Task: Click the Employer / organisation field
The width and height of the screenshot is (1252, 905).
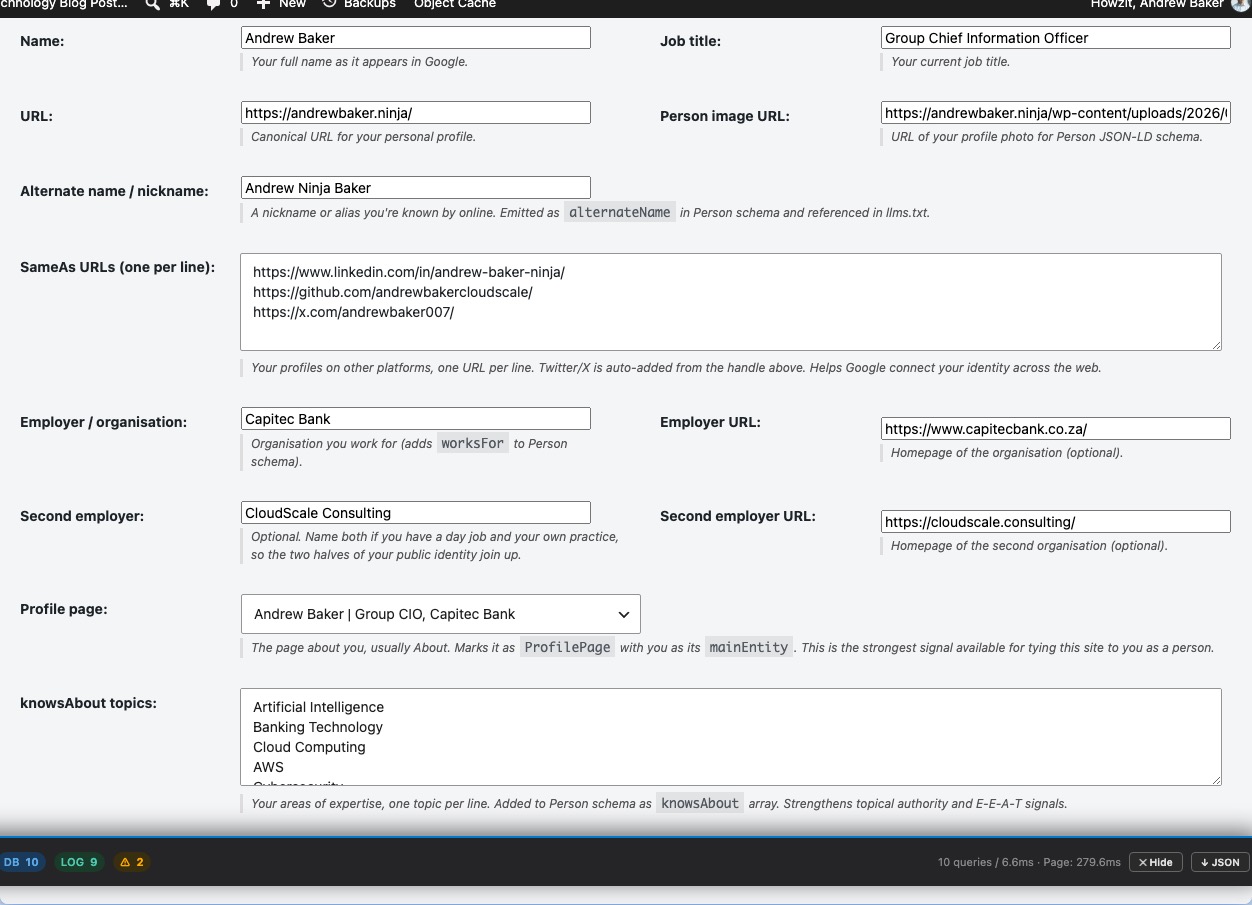Action: (416, 419)
